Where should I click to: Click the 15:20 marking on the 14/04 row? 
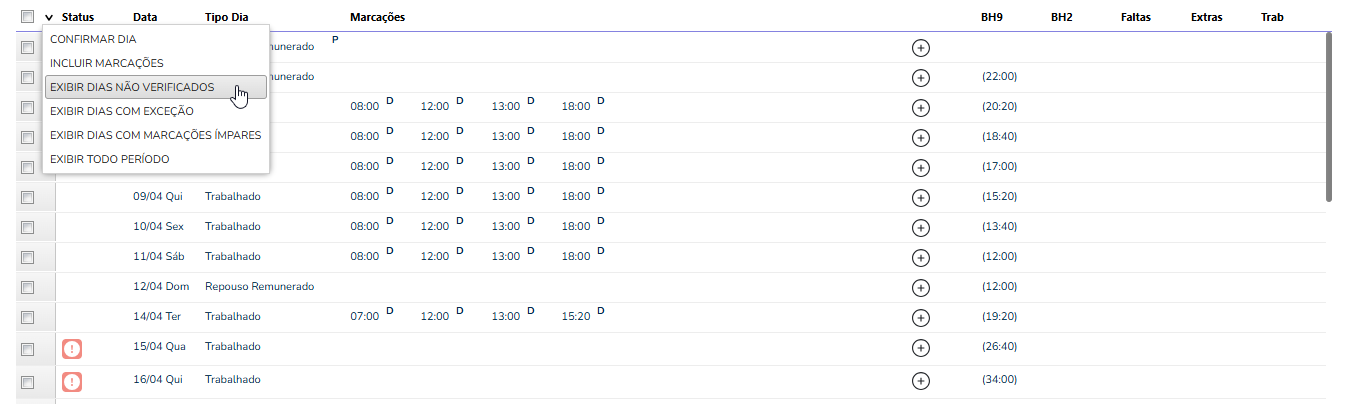pos(576,317)
